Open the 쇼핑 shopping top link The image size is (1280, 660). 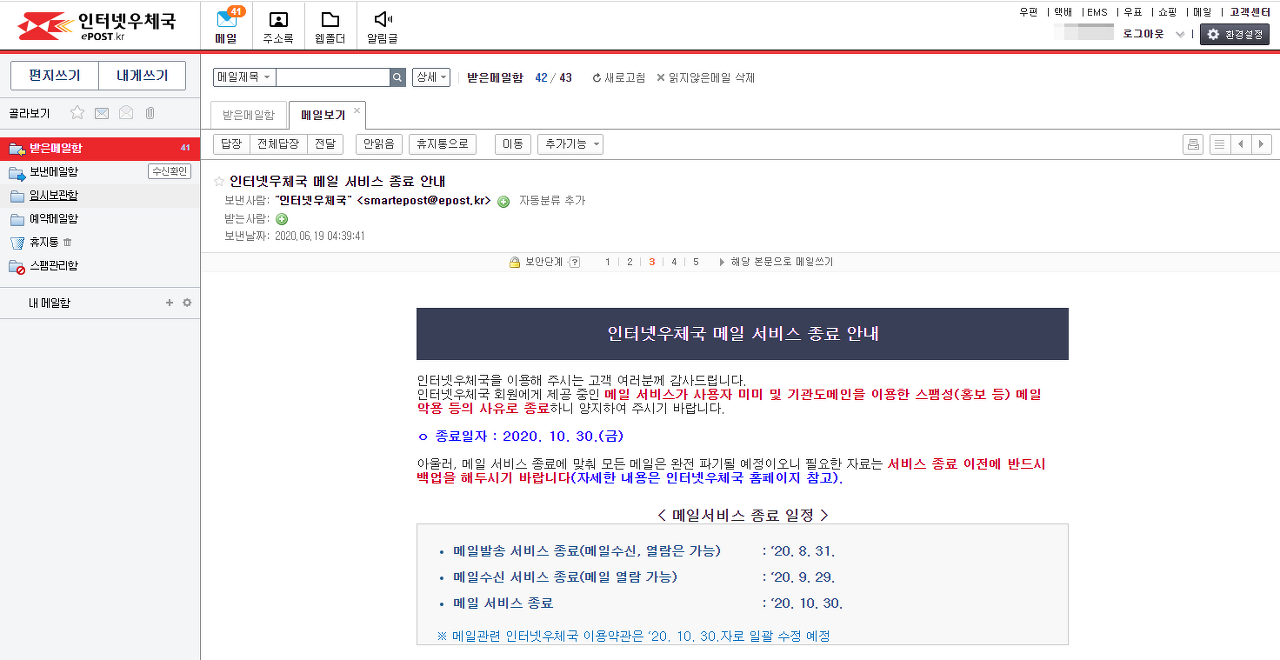click(1167, 12)
